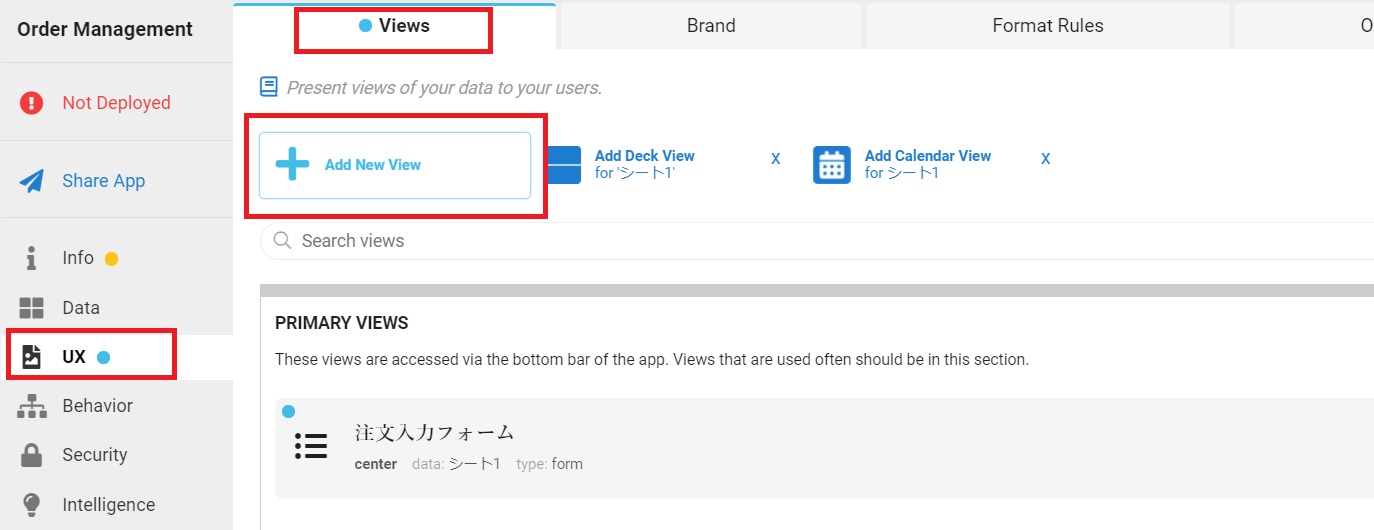The width and height of the screenshot is (1374, 530).
Task: Click the form list icon of 注文入力フォーム
Action: 311,446
